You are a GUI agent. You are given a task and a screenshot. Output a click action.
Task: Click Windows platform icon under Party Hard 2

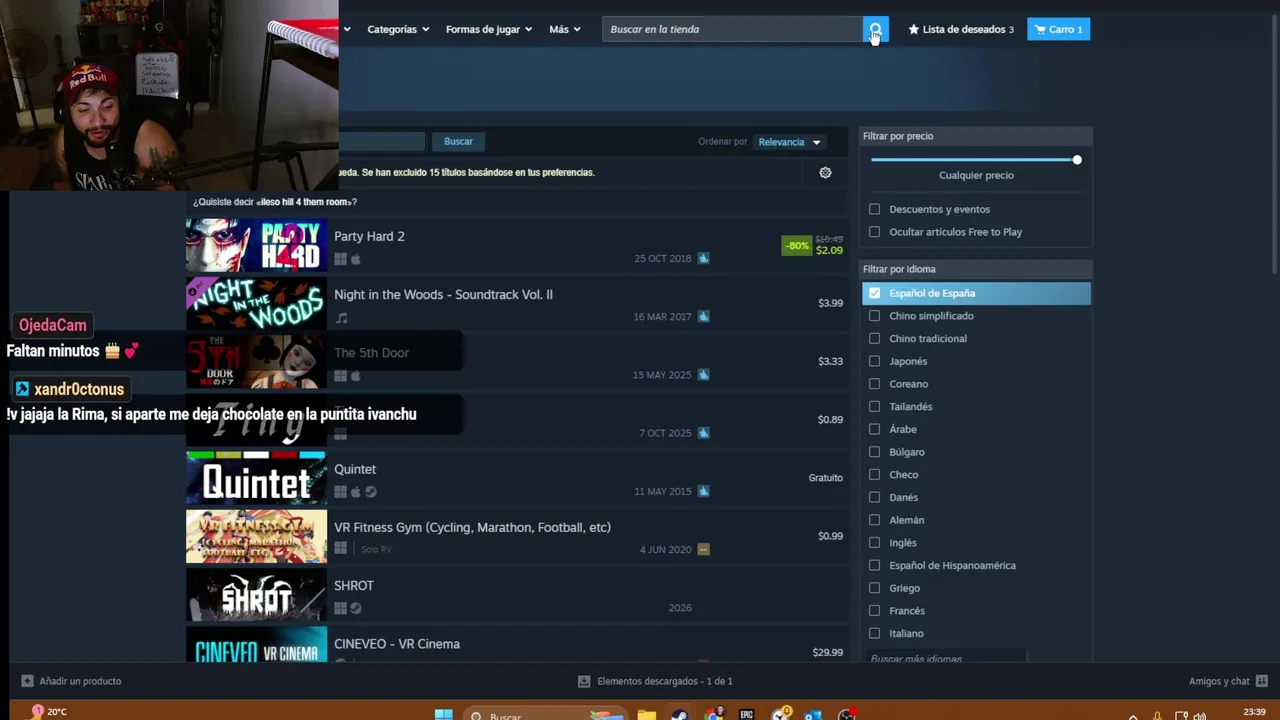(340, 259)
